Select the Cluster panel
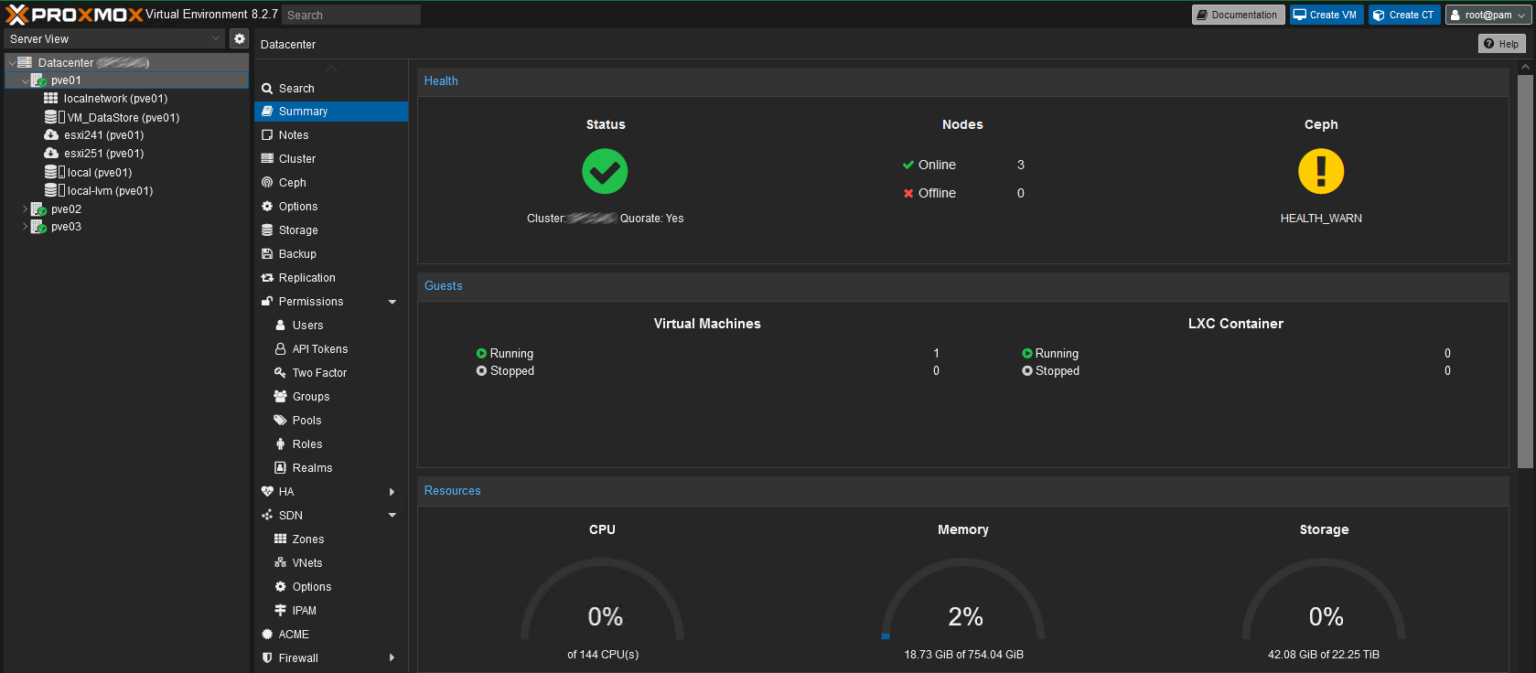This screenshot has width=1536, height=673. (294, 158)
